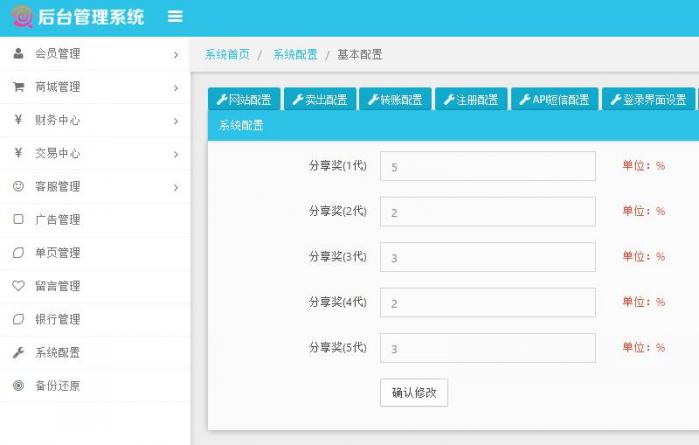Switch to the 网站配置 tab
The height and width of the screenshot is (445, 699).
coord(244,100)
